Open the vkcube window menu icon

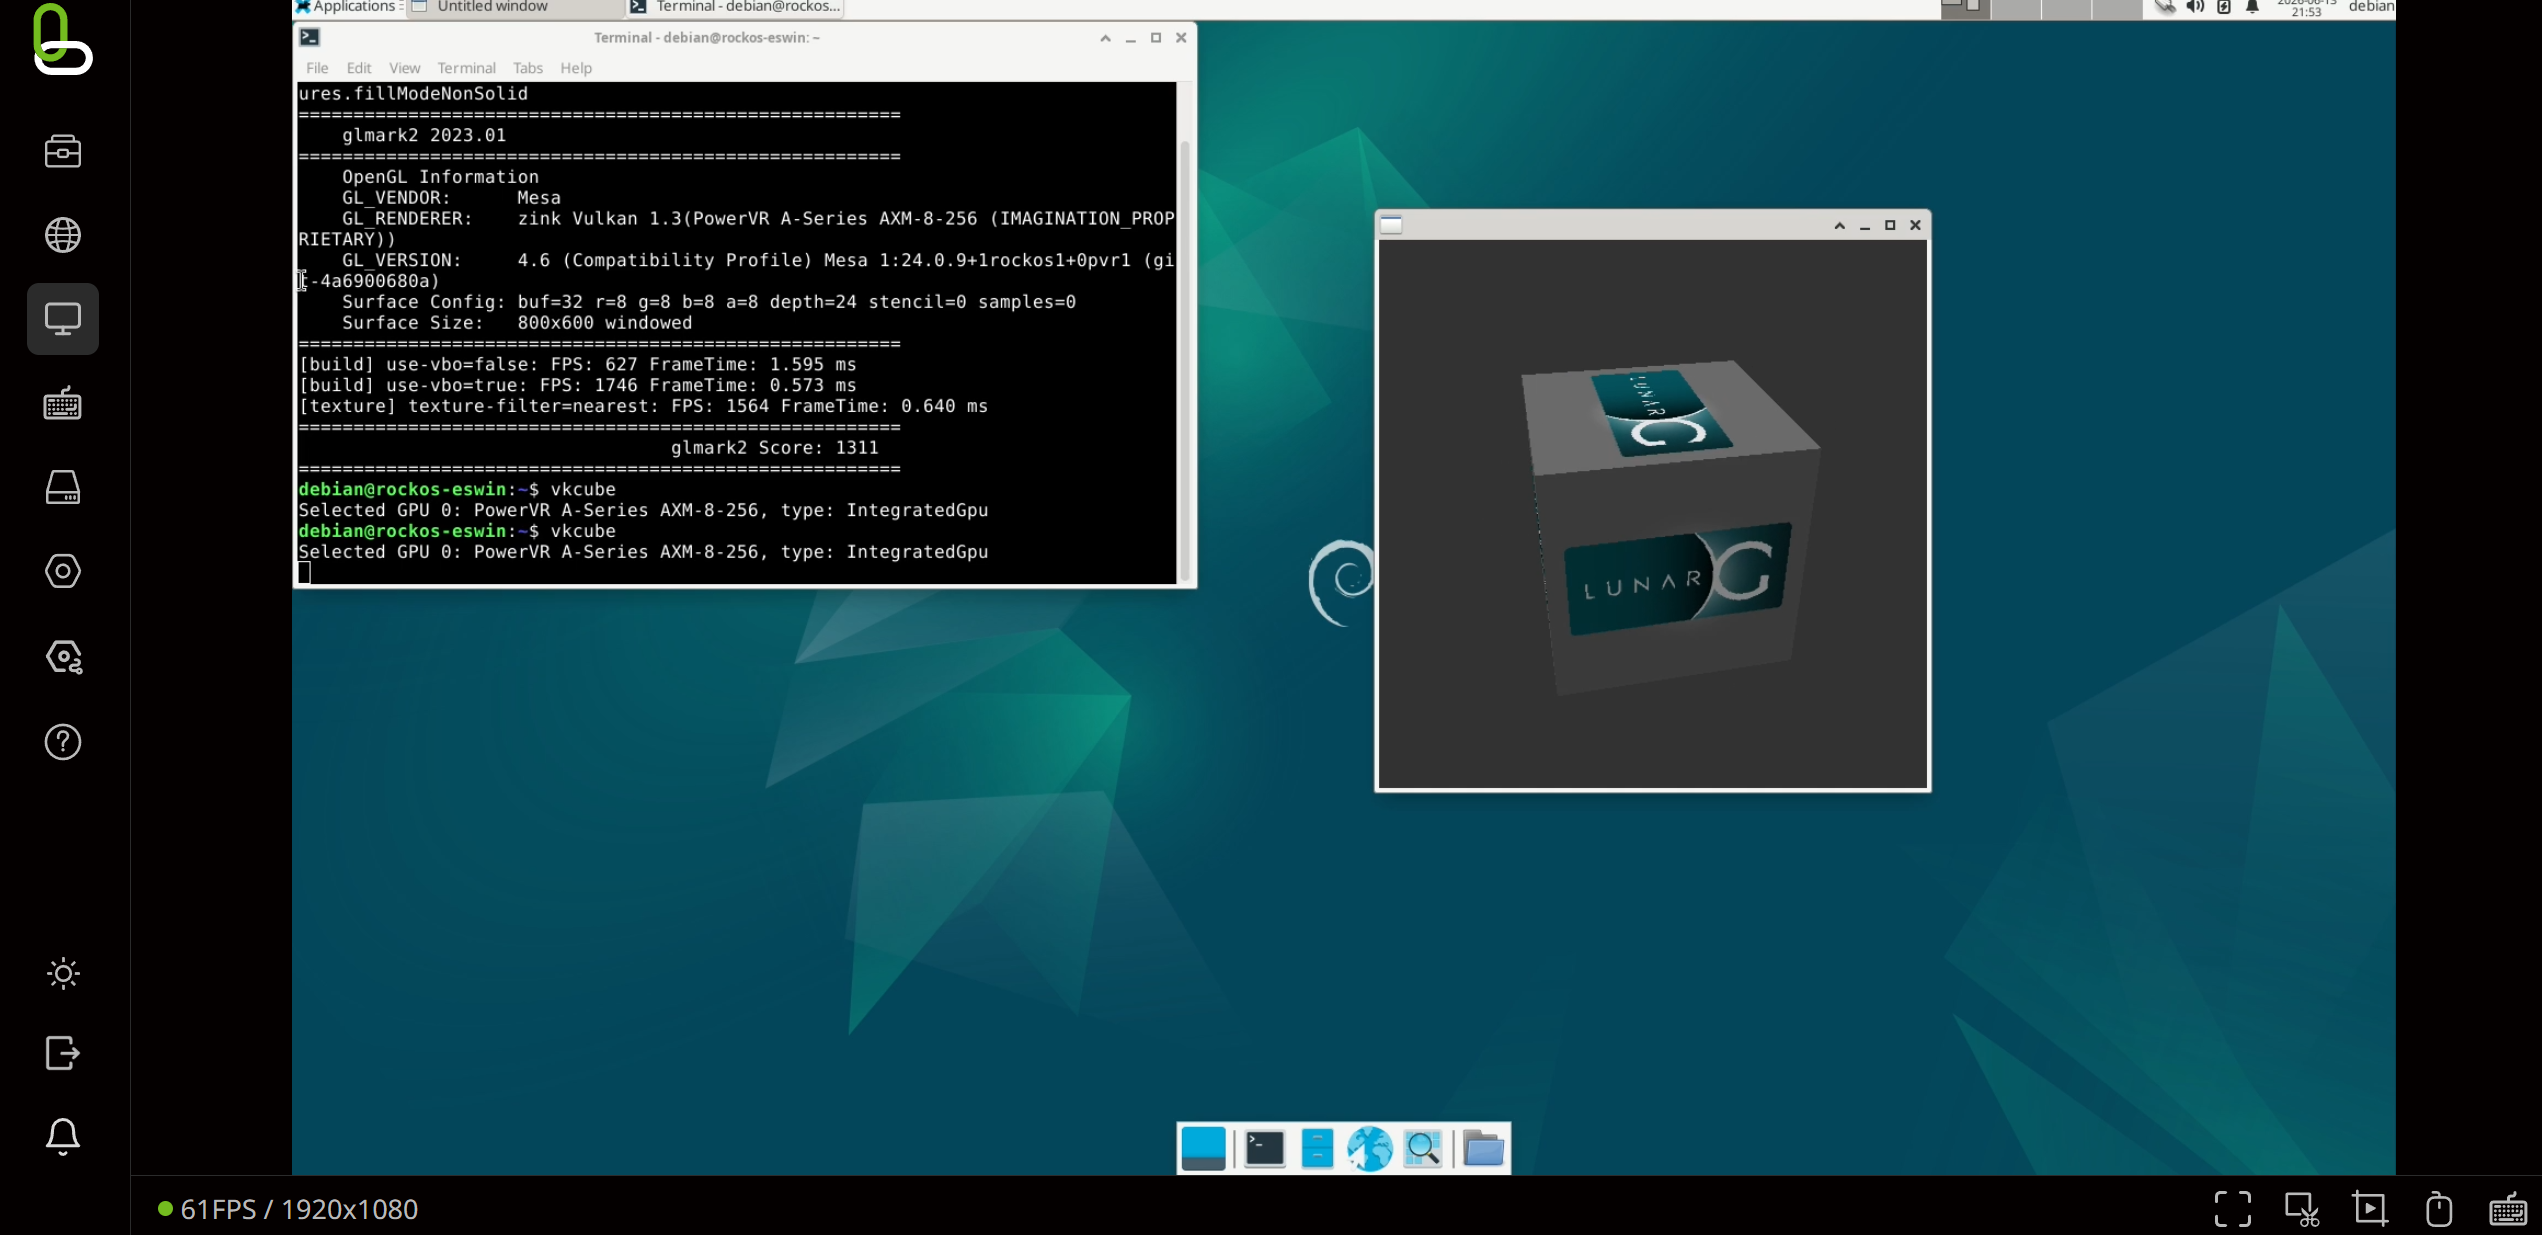pyautogui.click(x=1391, y=225)
